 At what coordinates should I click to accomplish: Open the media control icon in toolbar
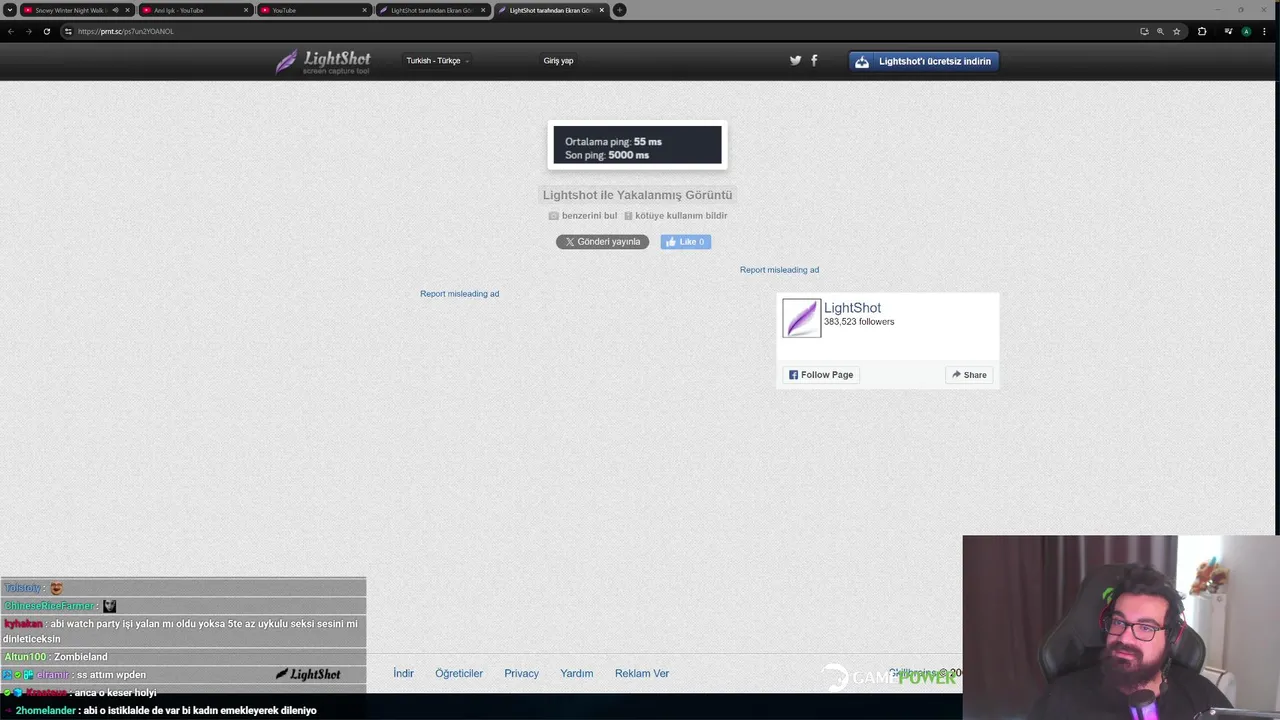(x=1229, y=31)
